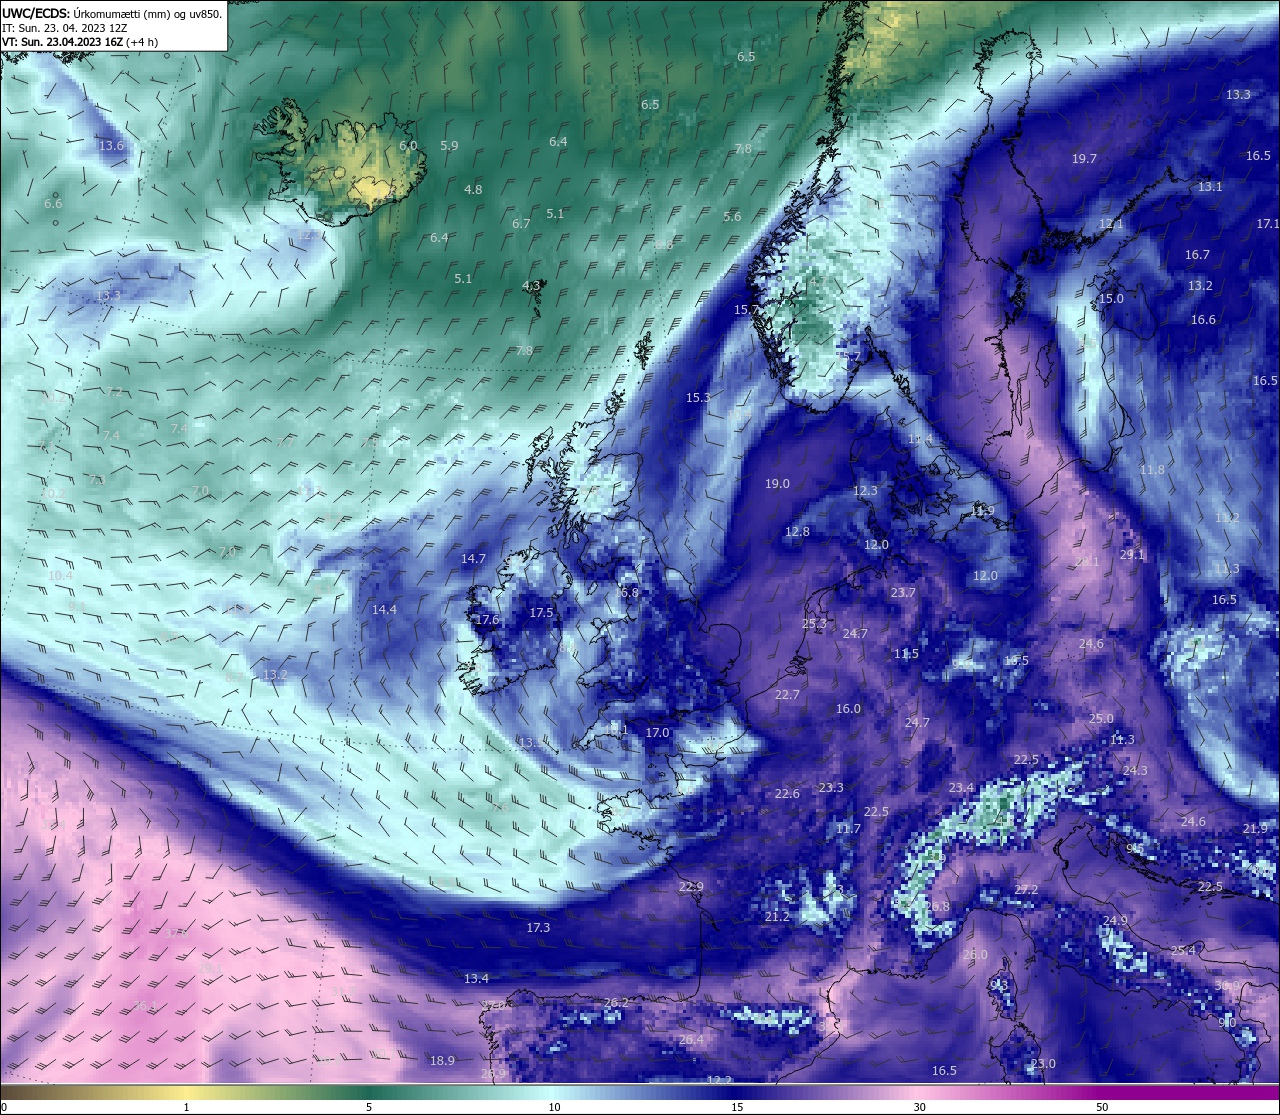Click the 18.9 value west of Portugal
The image size is (1280, 1115).
(442, 1061)
